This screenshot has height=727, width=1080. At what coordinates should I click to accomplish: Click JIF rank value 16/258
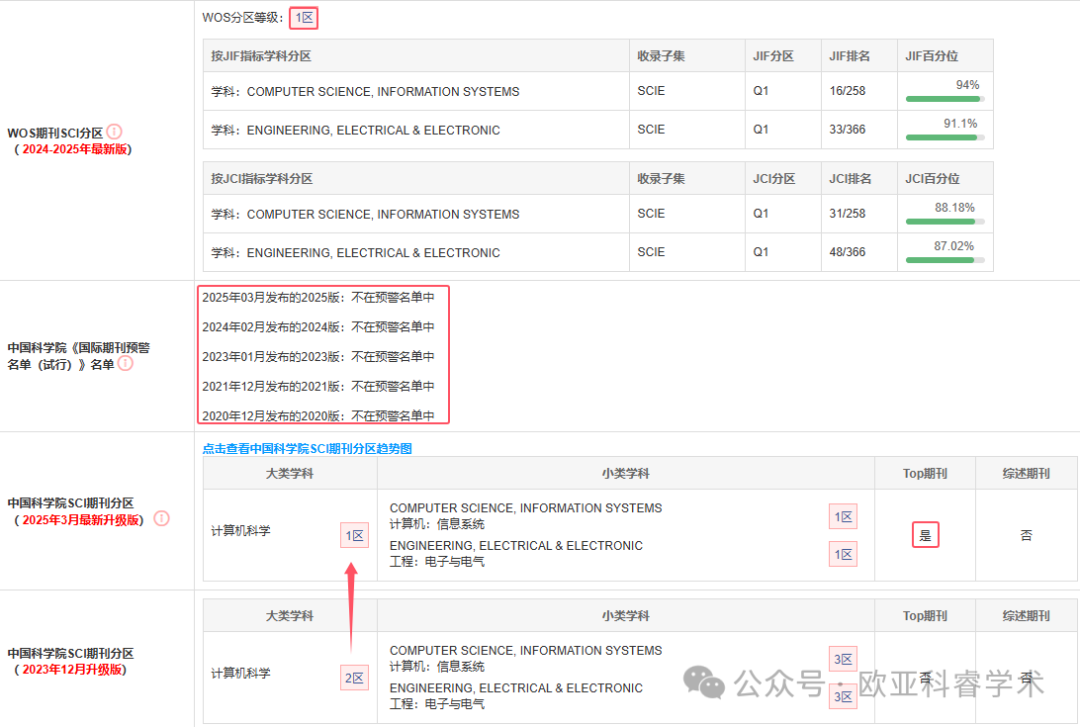click(847, 91)
